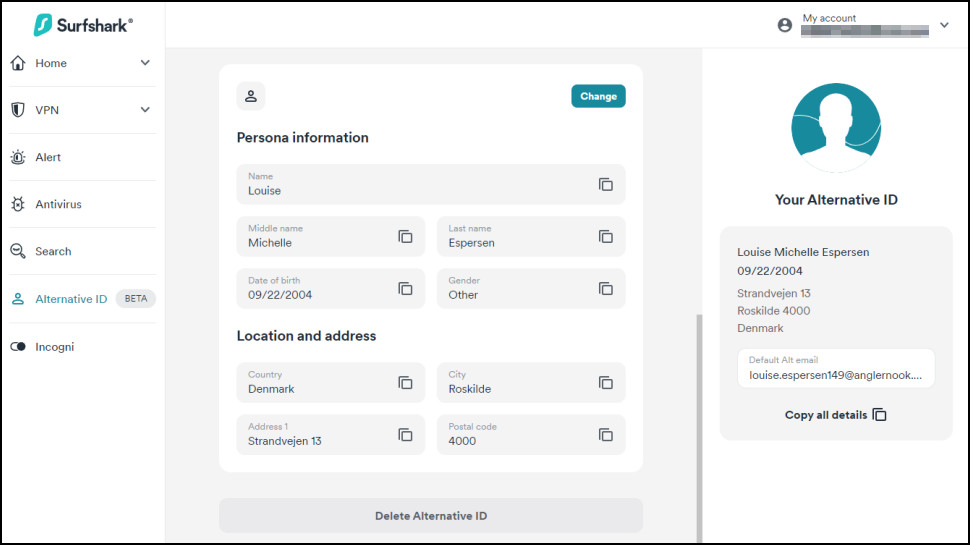Click the BETA badge
The height and width of the screenshot is (545, 970).
tap(135, 299)
